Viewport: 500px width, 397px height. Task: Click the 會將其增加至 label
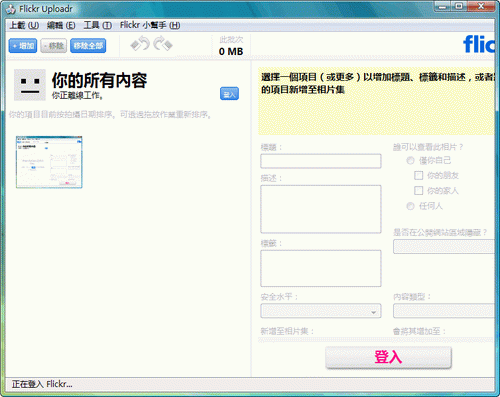click(419, 331)
